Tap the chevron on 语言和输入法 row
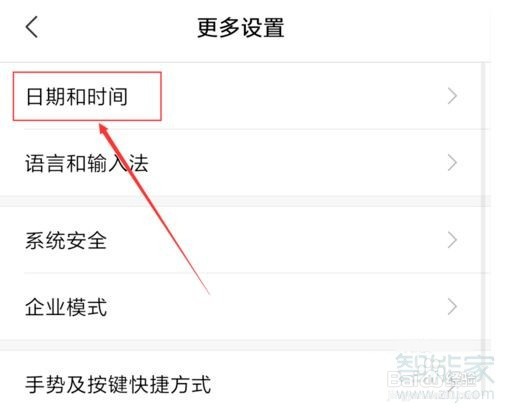Screen dimensions: 505x413 point(452,163)
